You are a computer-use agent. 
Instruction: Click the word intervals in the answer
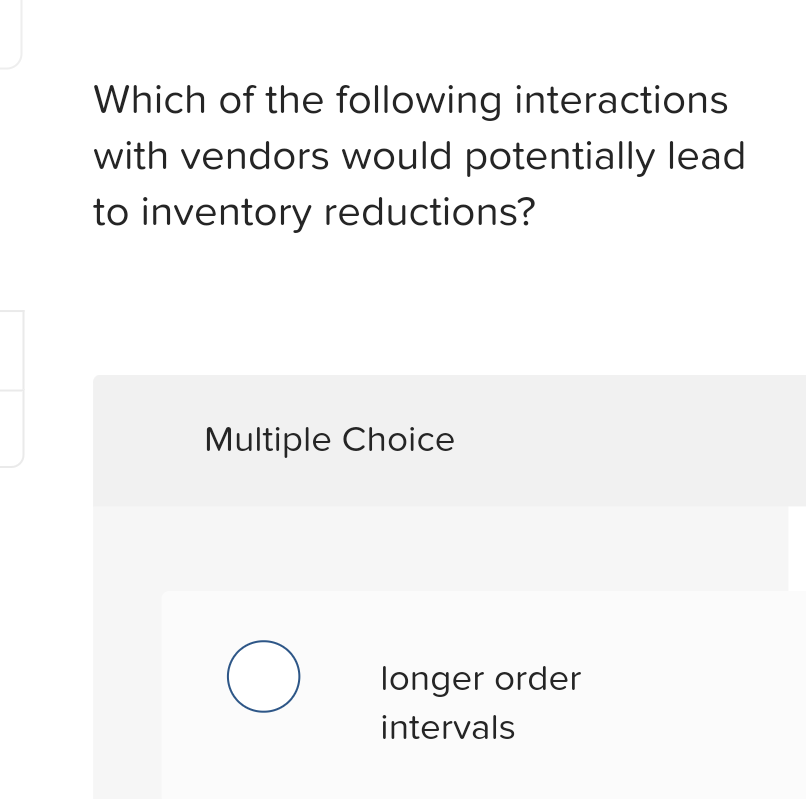coord(447,728)
